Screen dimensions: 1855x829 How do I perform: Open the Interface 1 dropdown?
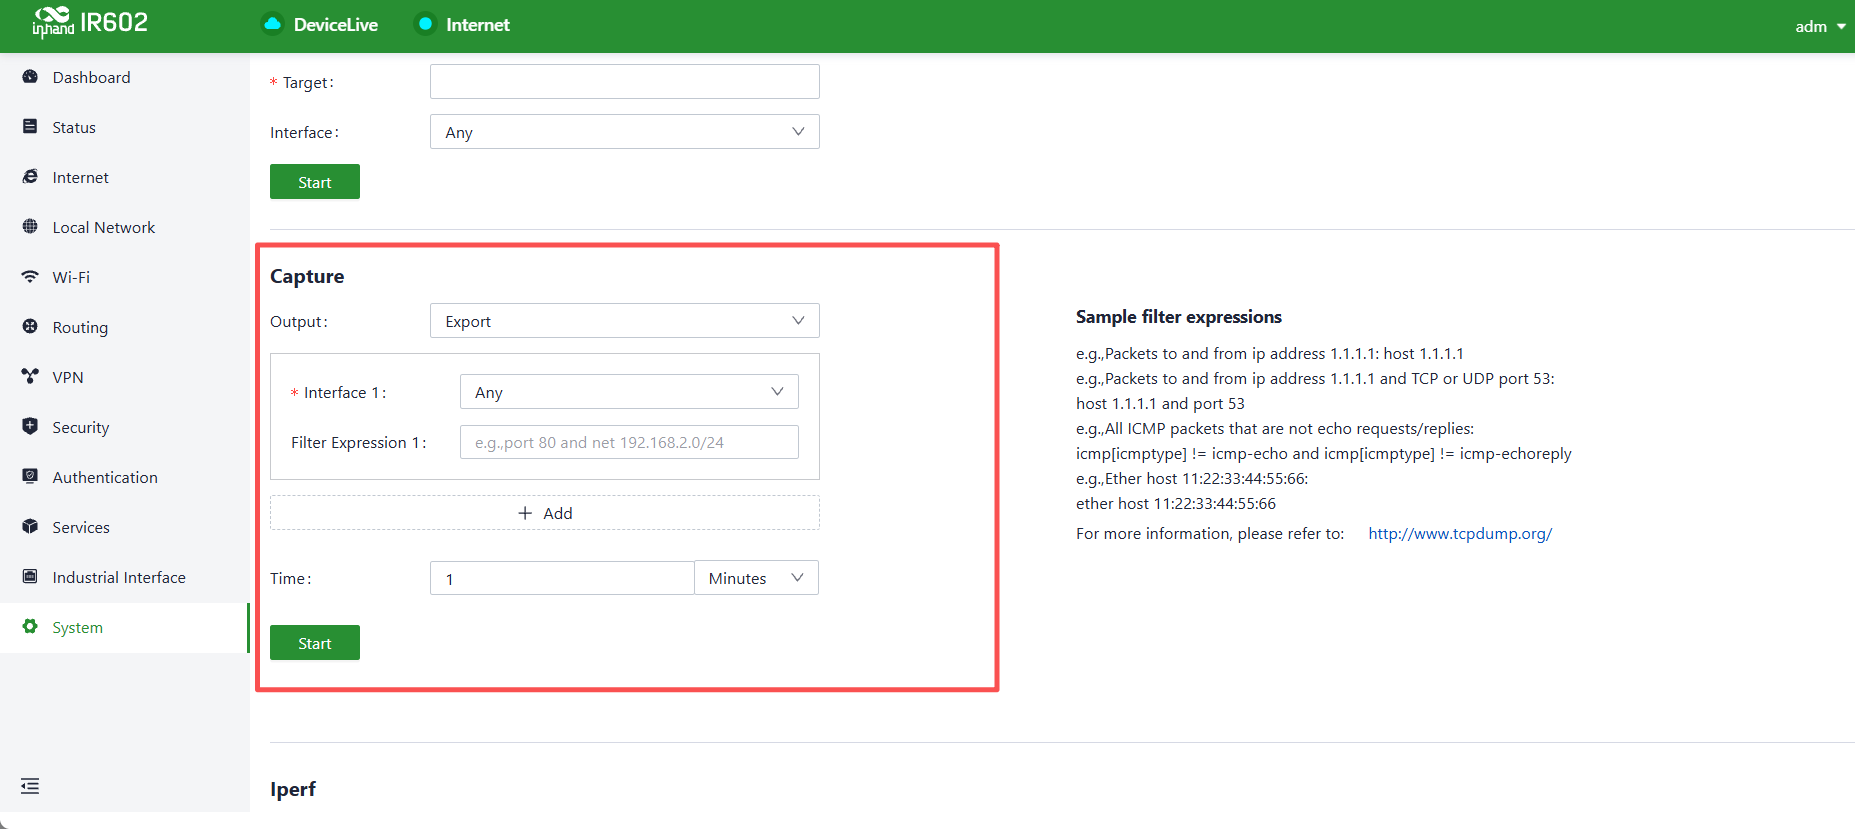629,392
